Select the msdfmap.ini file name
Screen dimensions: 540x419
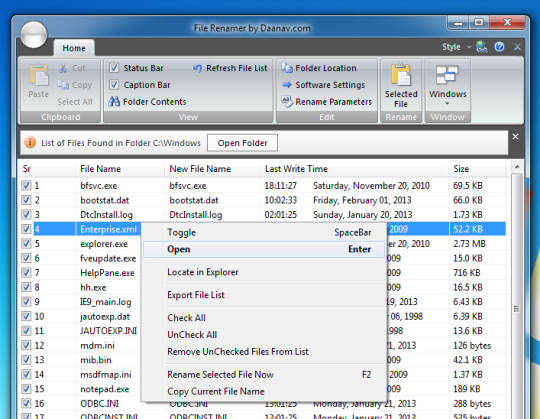(x=106, y=374)
